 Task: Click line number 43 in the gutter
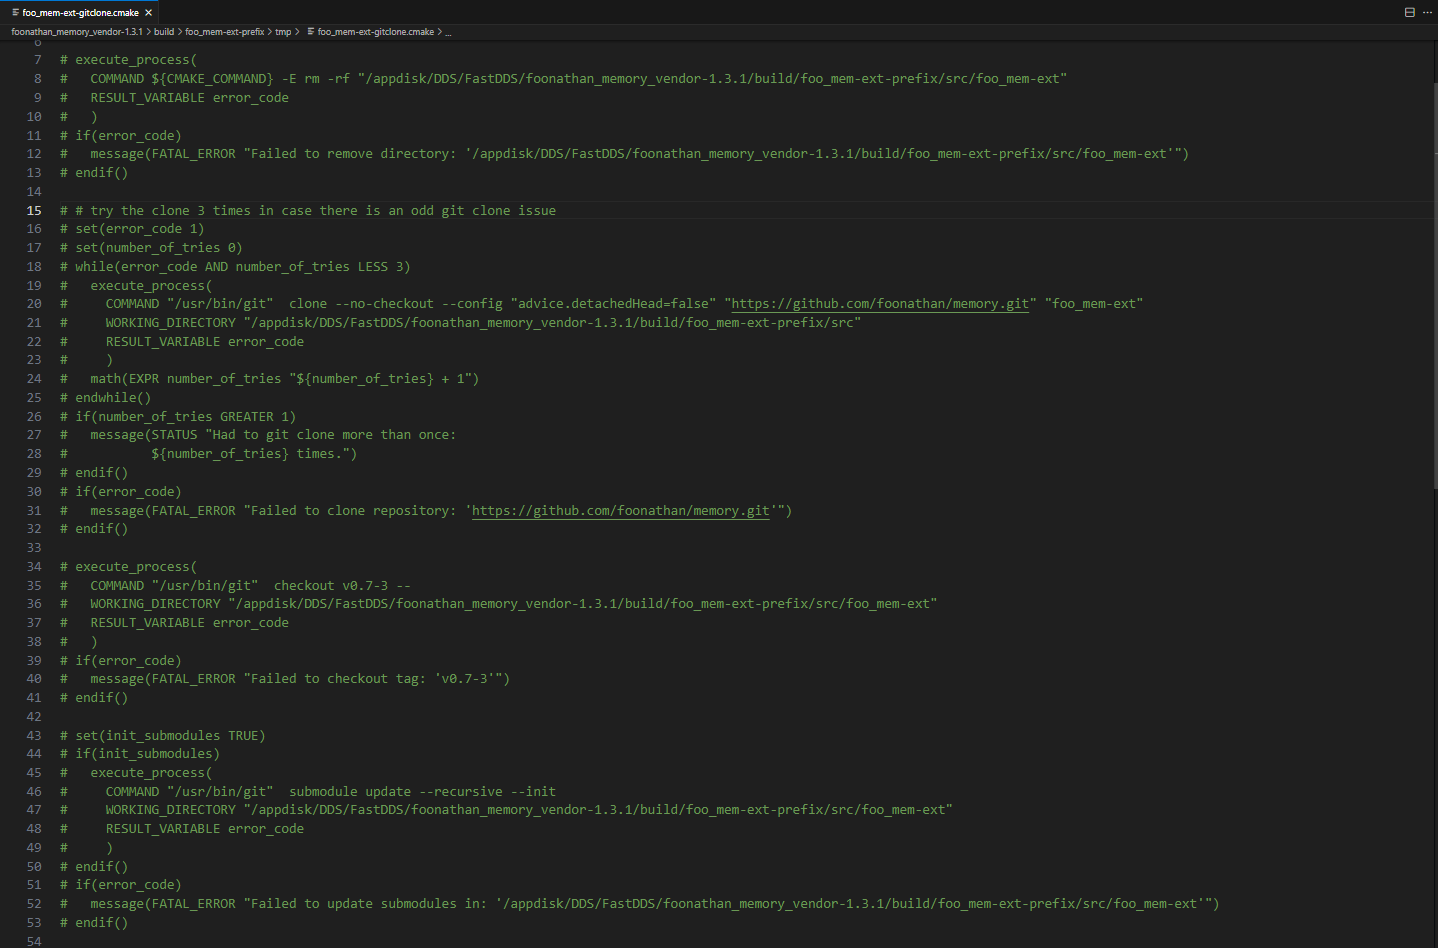tap(34, 736)
